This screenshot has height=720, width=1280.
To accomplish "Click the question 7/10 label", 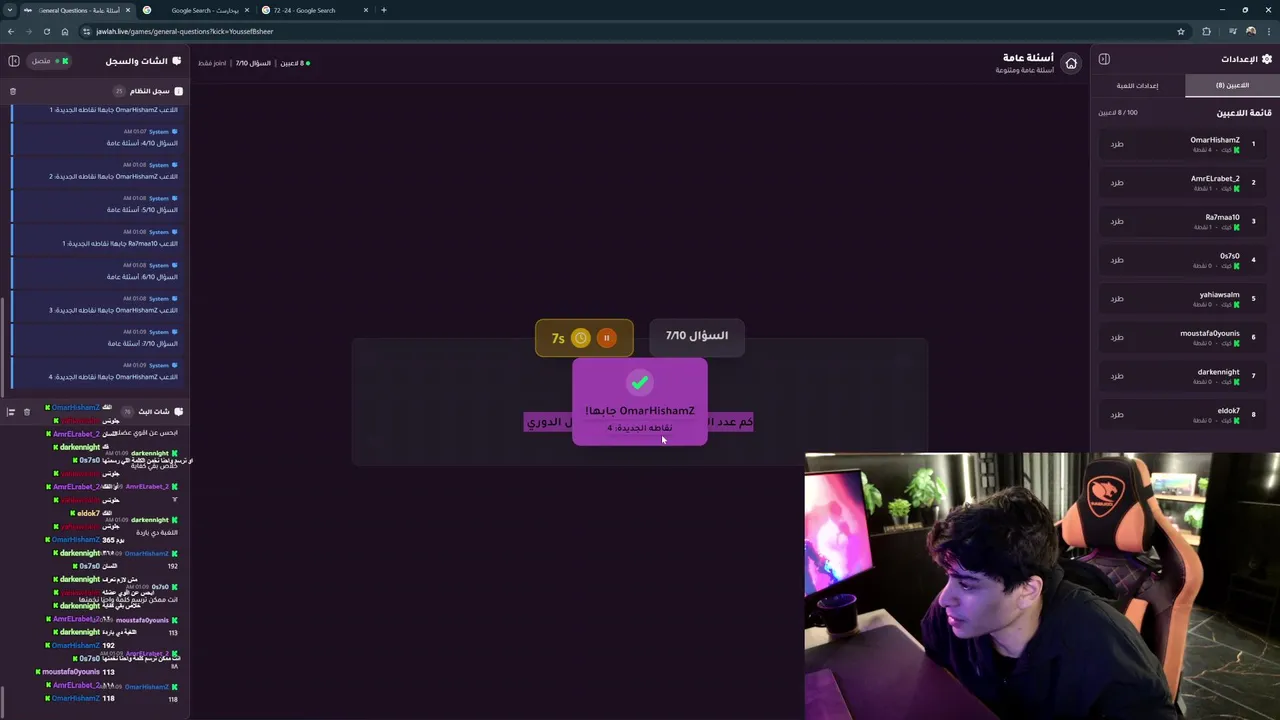I will coord(697,336).
